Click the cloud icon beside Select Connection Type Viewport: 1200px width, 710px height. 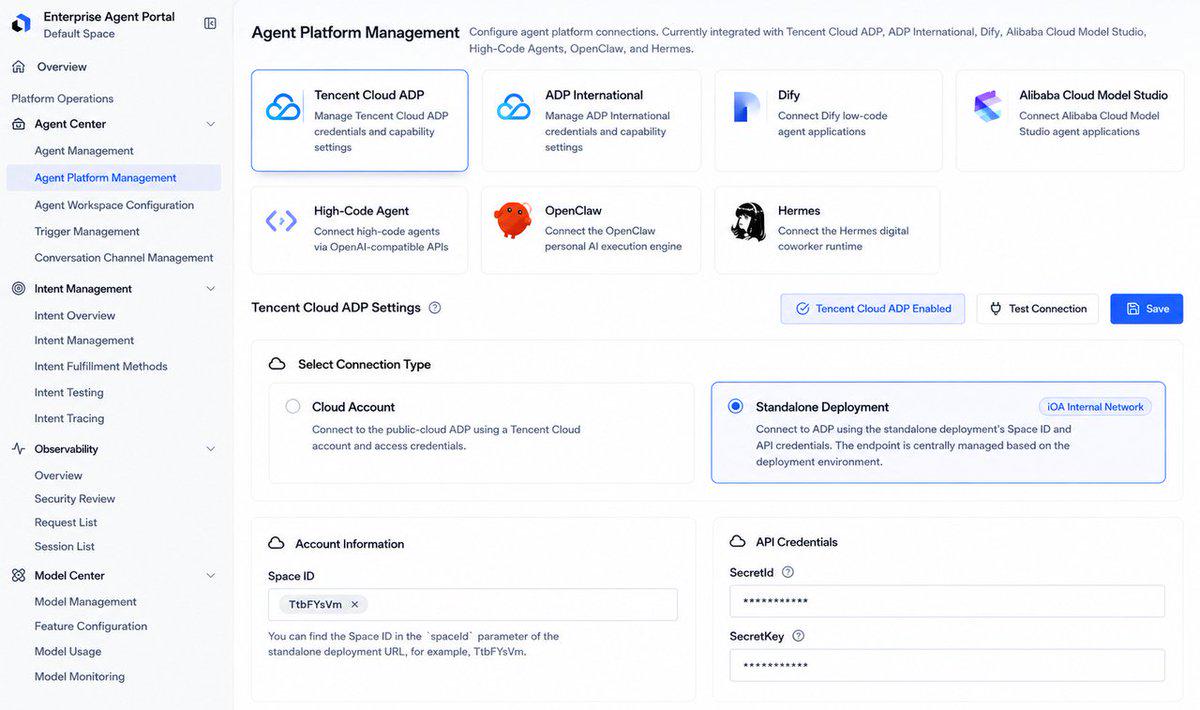tap(277, 364)
